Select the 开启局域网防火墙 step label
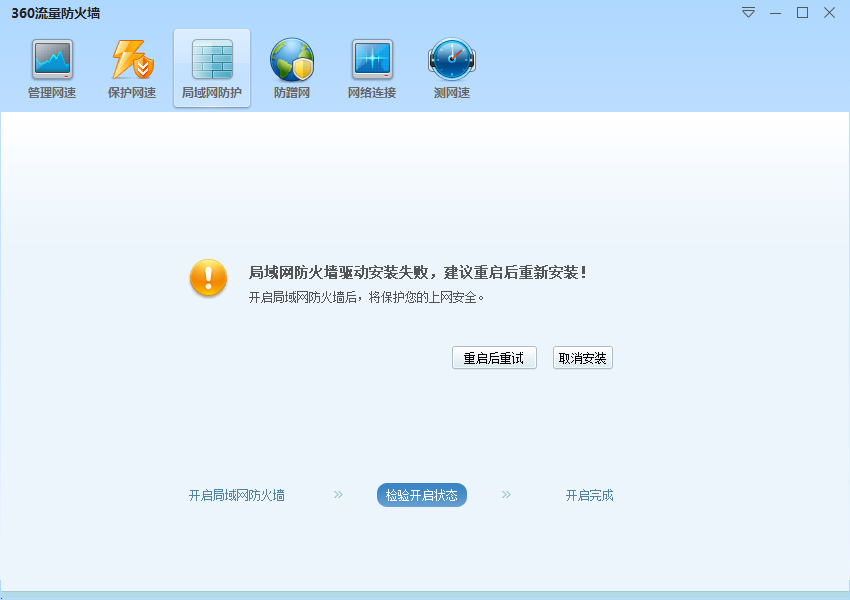 point(237,495)
